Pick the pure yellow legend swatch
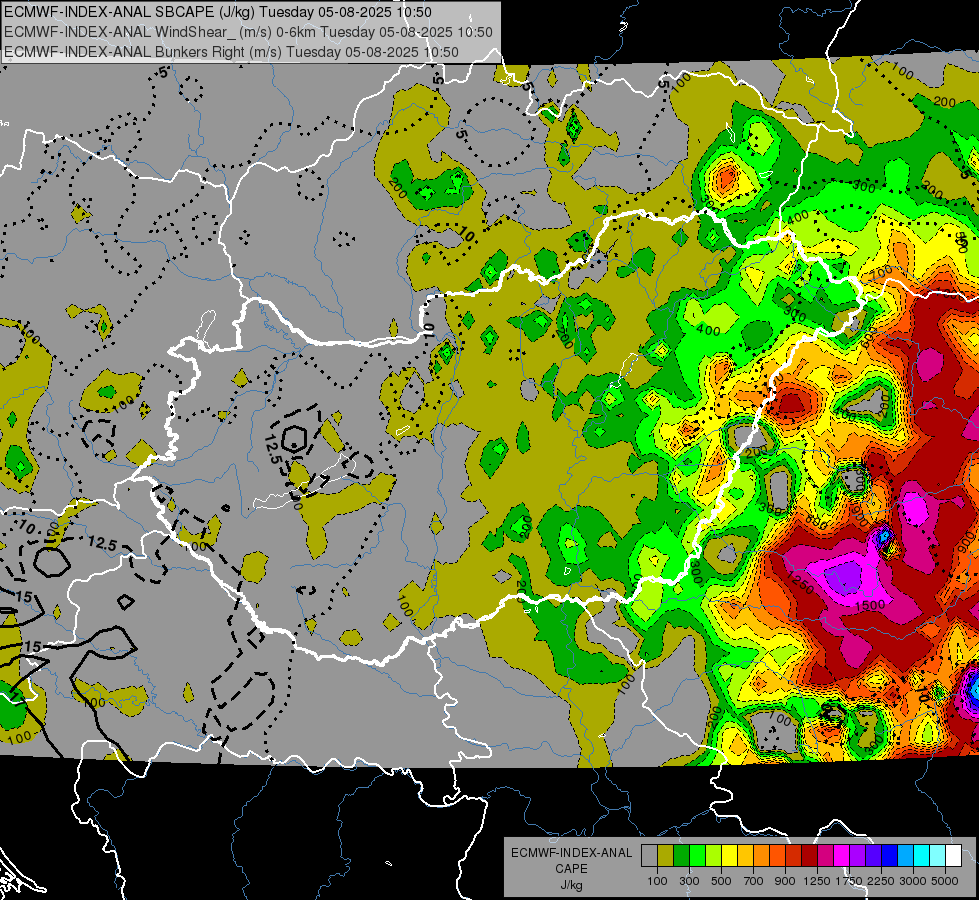This screenshot has width=979, height=900. pyautogui.click(x=729, y=855)
